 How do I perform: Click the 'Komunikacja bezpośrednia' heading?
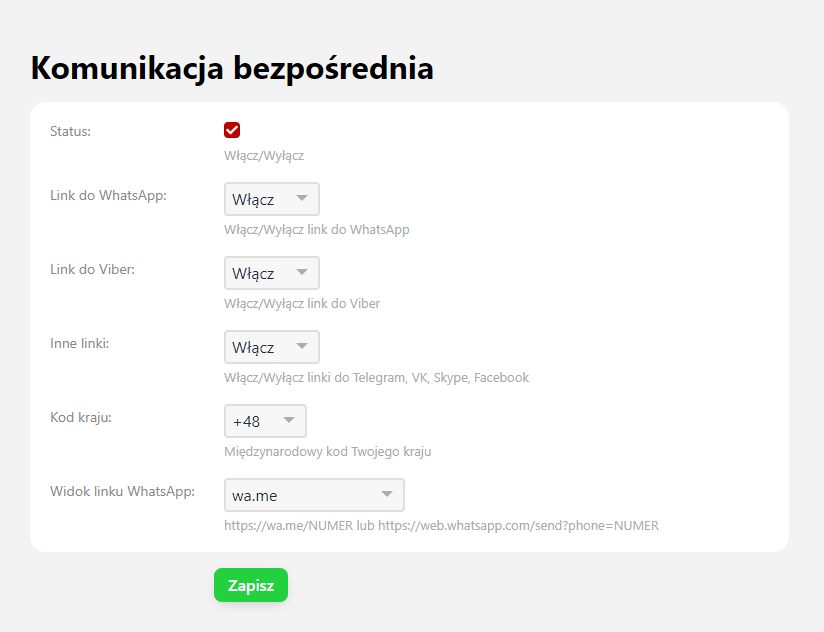[x=232, y=68]
